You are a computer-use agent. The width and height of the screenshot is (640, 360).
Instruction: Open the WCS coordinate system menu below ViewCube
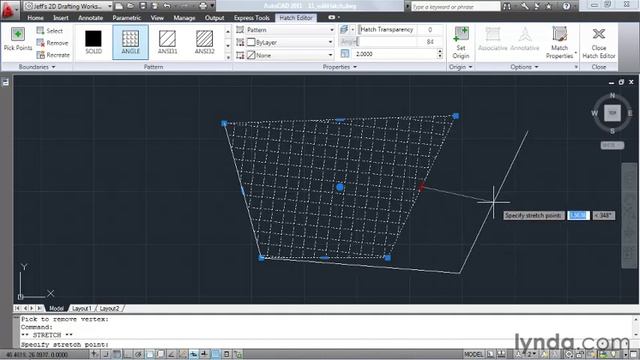[x=612, y=145]
